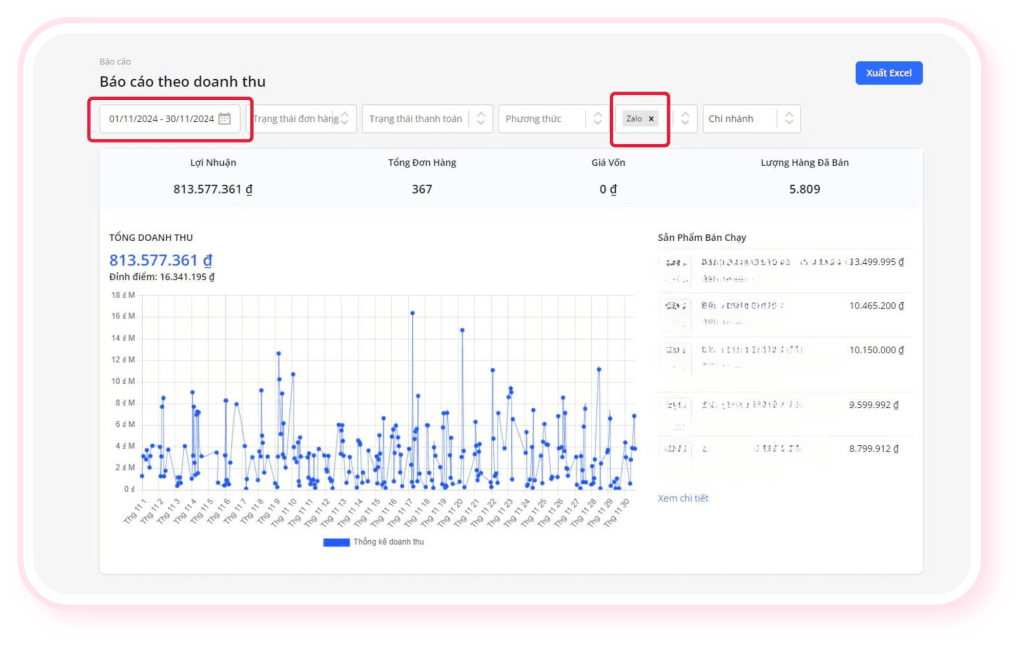Click the first best-selling product thumbnail

click(x=674, y=265)
